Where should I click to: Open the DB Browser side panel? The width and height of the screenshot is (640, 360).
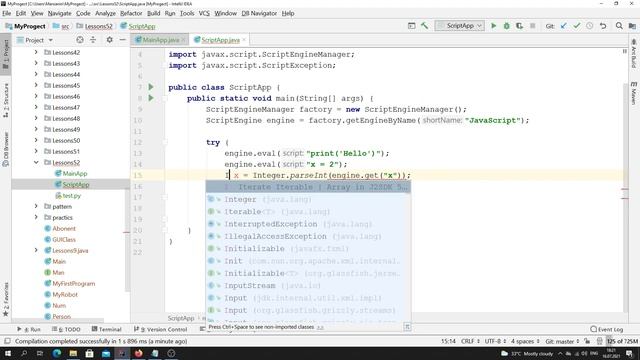tap(6, 149)
